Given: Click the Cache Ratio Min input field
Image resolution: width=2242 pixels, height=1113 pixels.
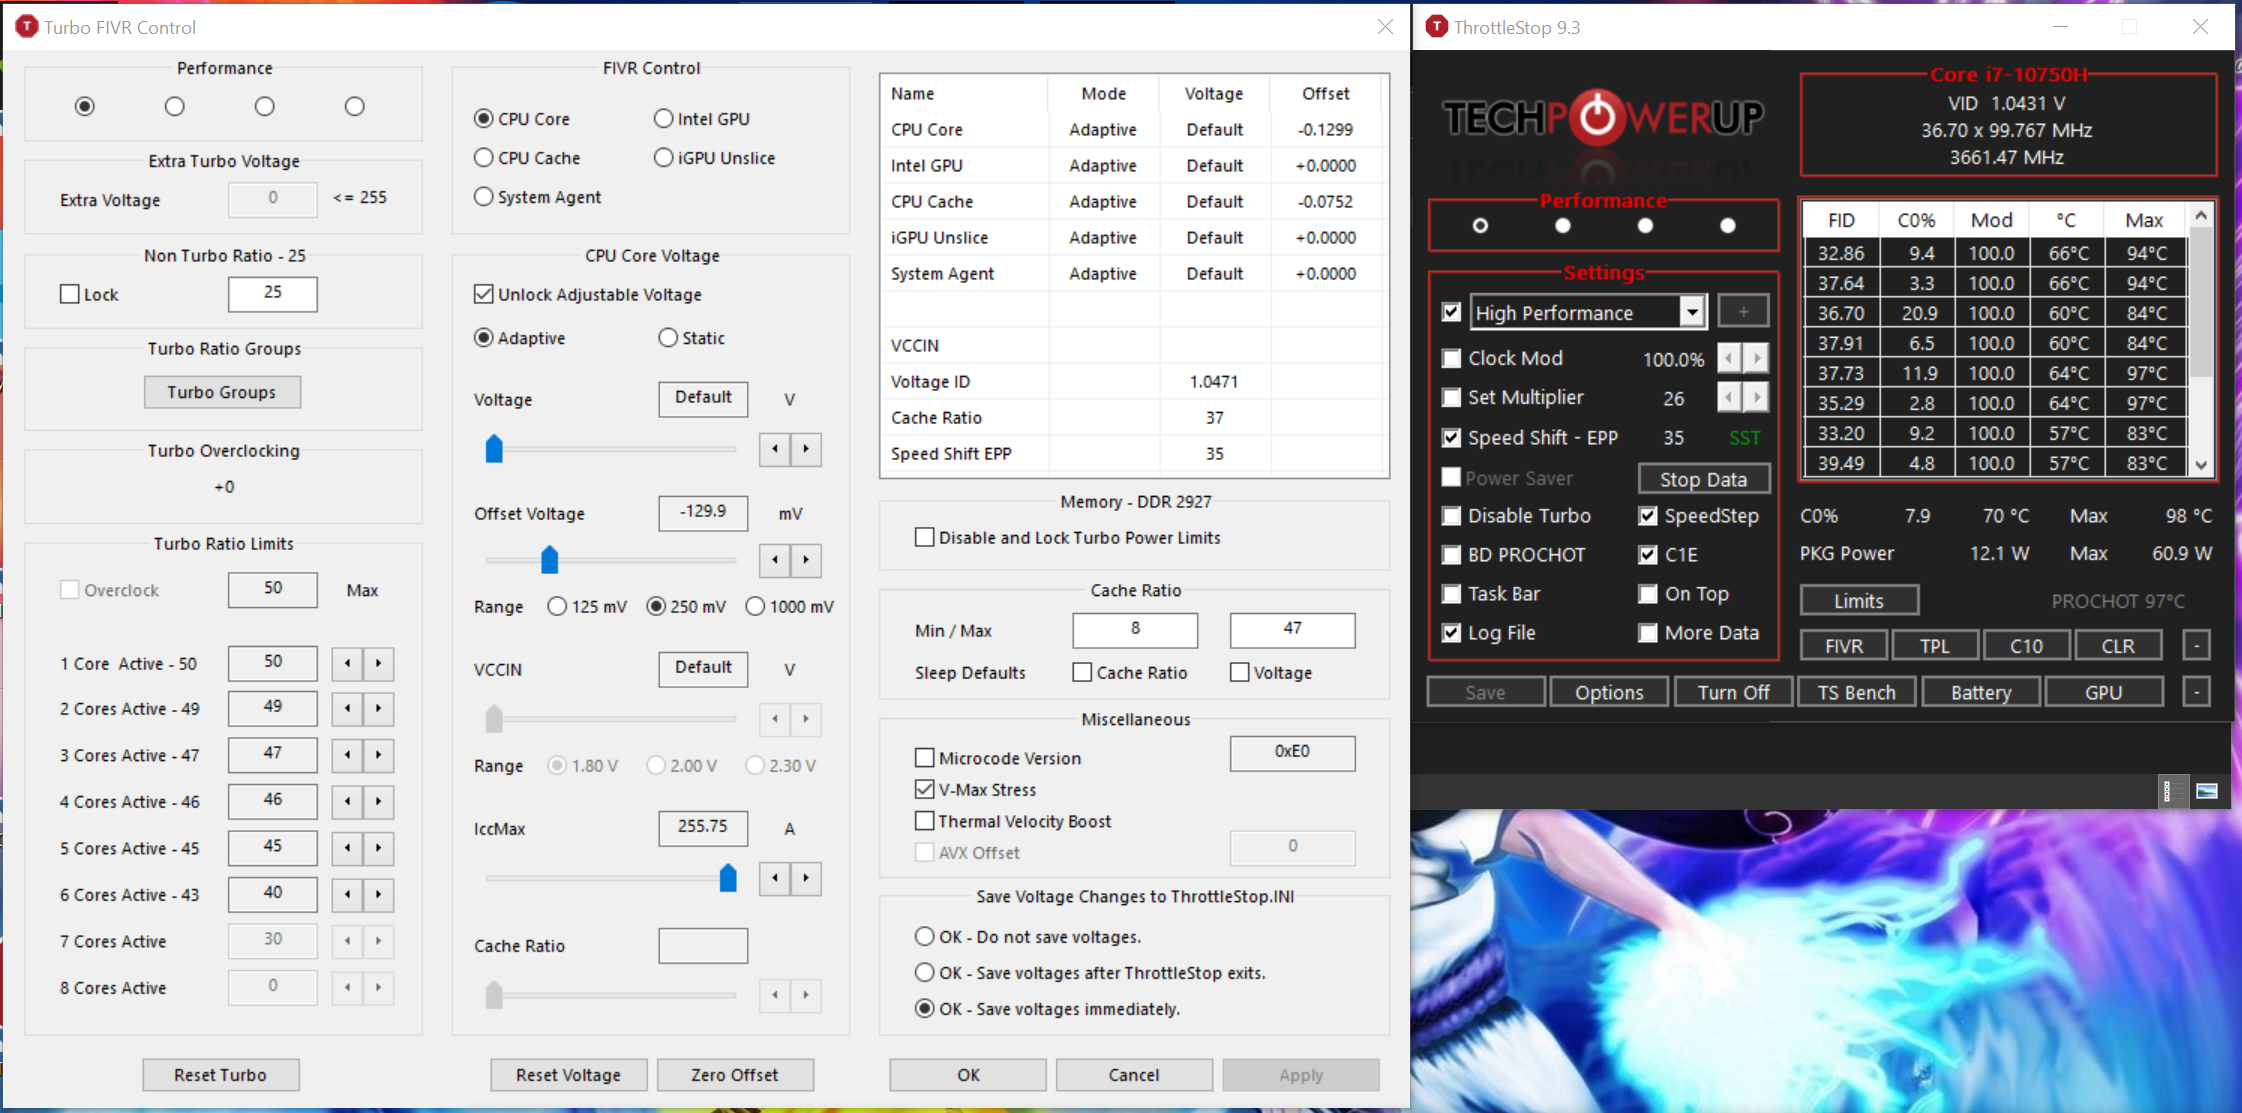Looking at the screenshot, I should pos(1135,629).
